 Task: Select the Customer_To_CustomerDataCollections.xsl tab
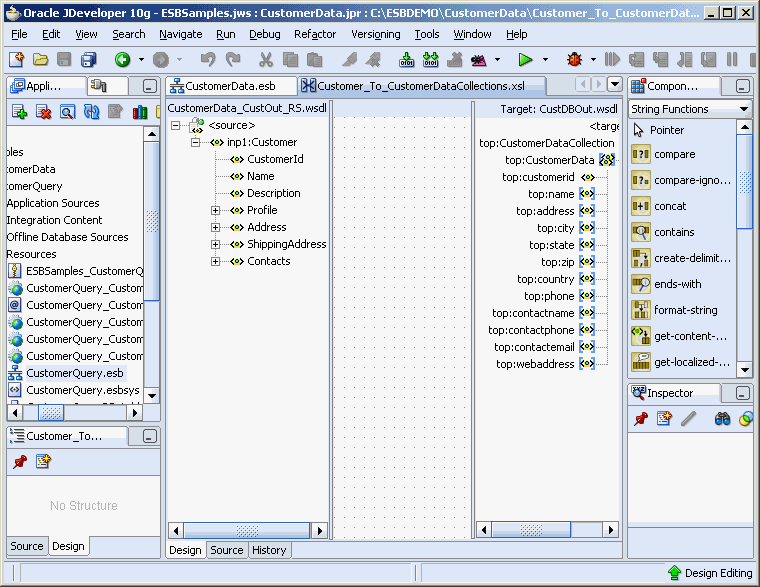421,86
